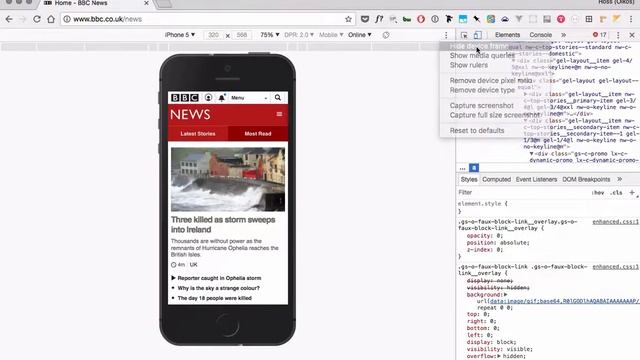Switch to the Elements tab

point(507,35)
